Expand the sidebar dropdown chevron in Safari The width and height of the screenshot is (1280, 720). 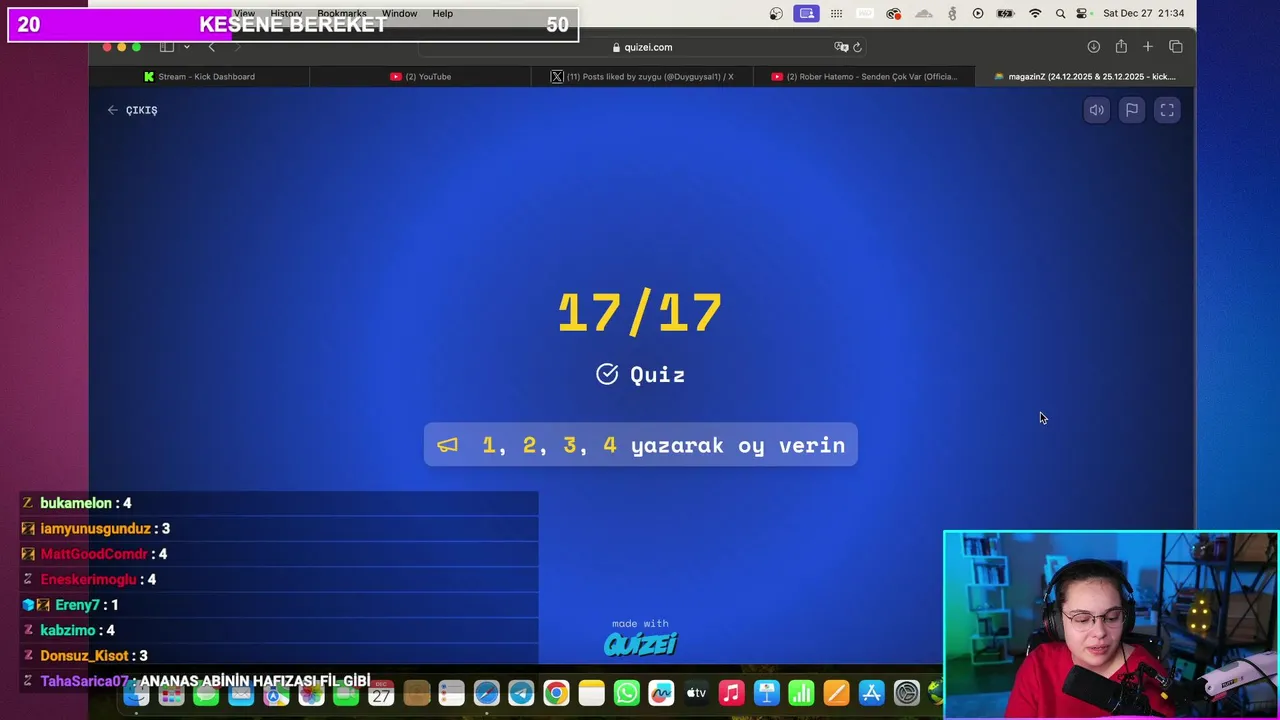pyautogui.click(x=186, y=47)
